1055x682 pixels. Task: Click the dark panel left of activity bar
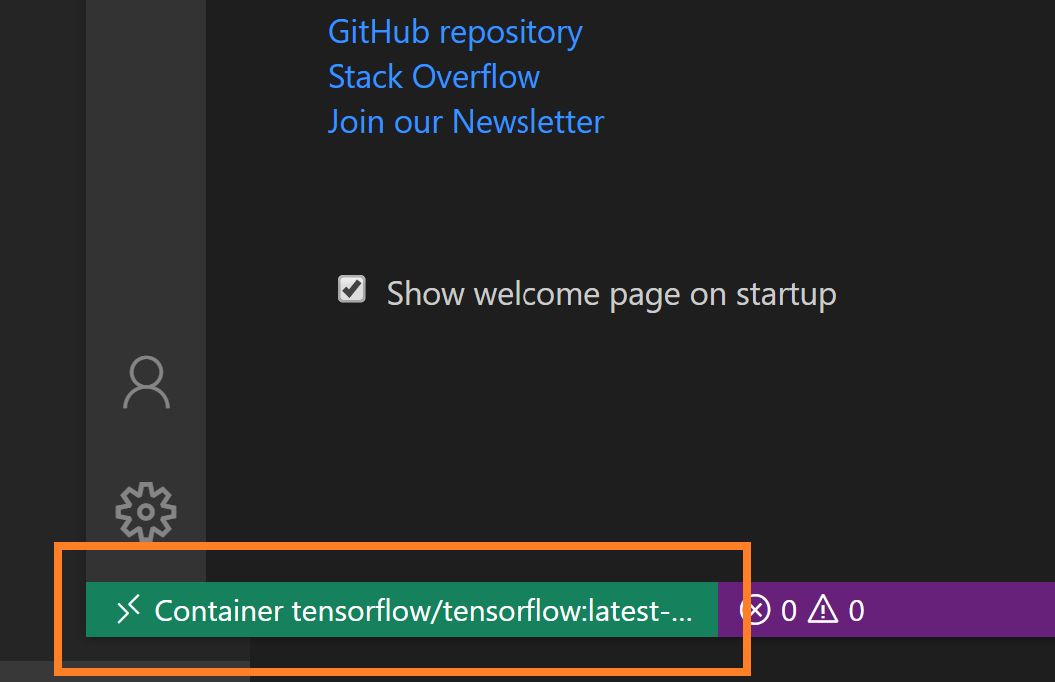click(42, 269)
